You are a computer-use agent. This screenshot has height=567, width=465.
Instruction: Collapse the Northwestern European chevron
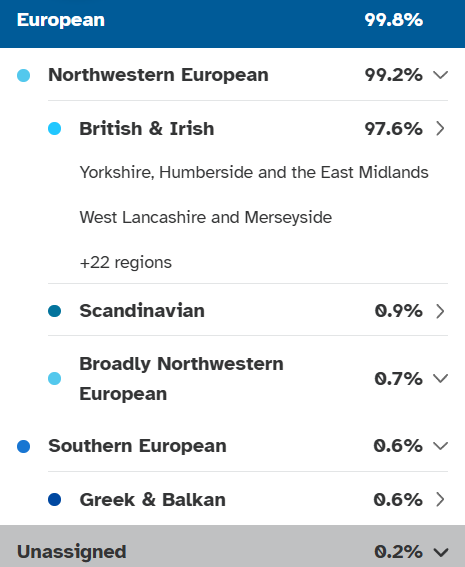click(x=440, y=75)
